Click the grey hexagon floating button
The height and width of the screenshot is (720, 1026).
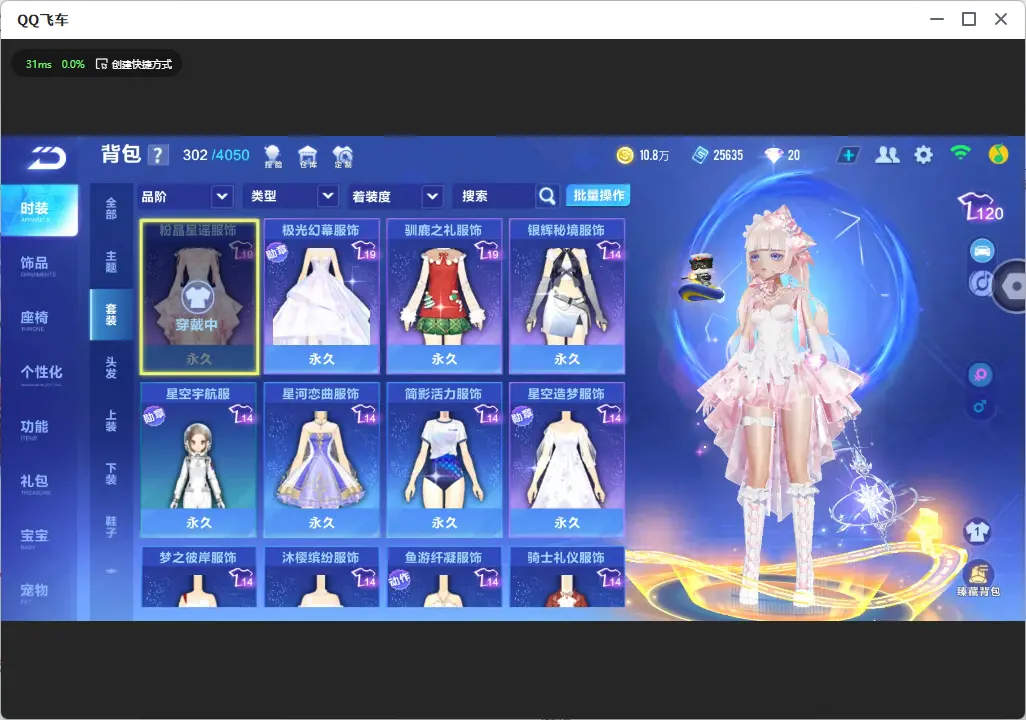(1011, 286)
